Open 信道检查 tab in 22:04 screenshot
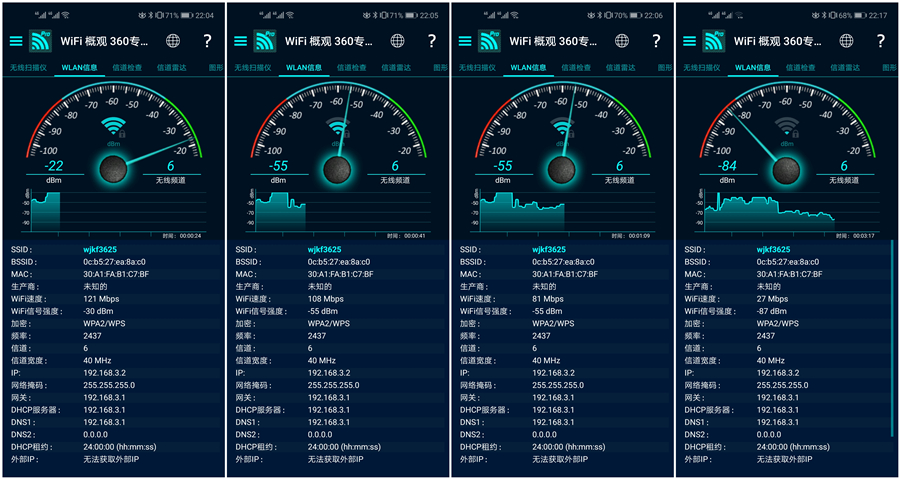The height and width of the screenshot is (479, 900). pyautogui.click(x=127, y=68)
